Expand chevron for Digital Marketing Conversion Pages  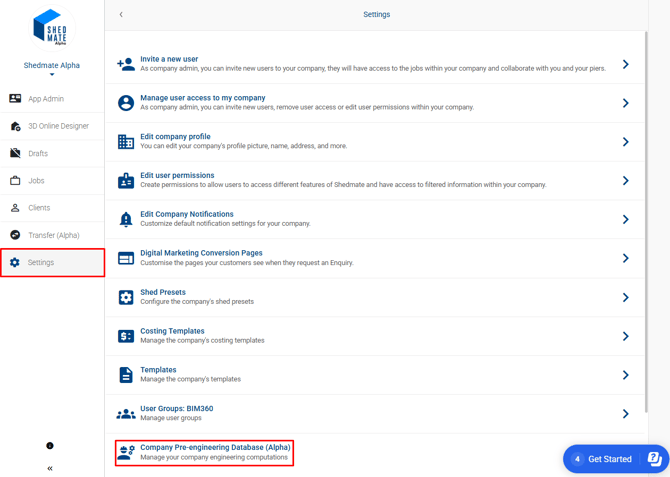626,258
